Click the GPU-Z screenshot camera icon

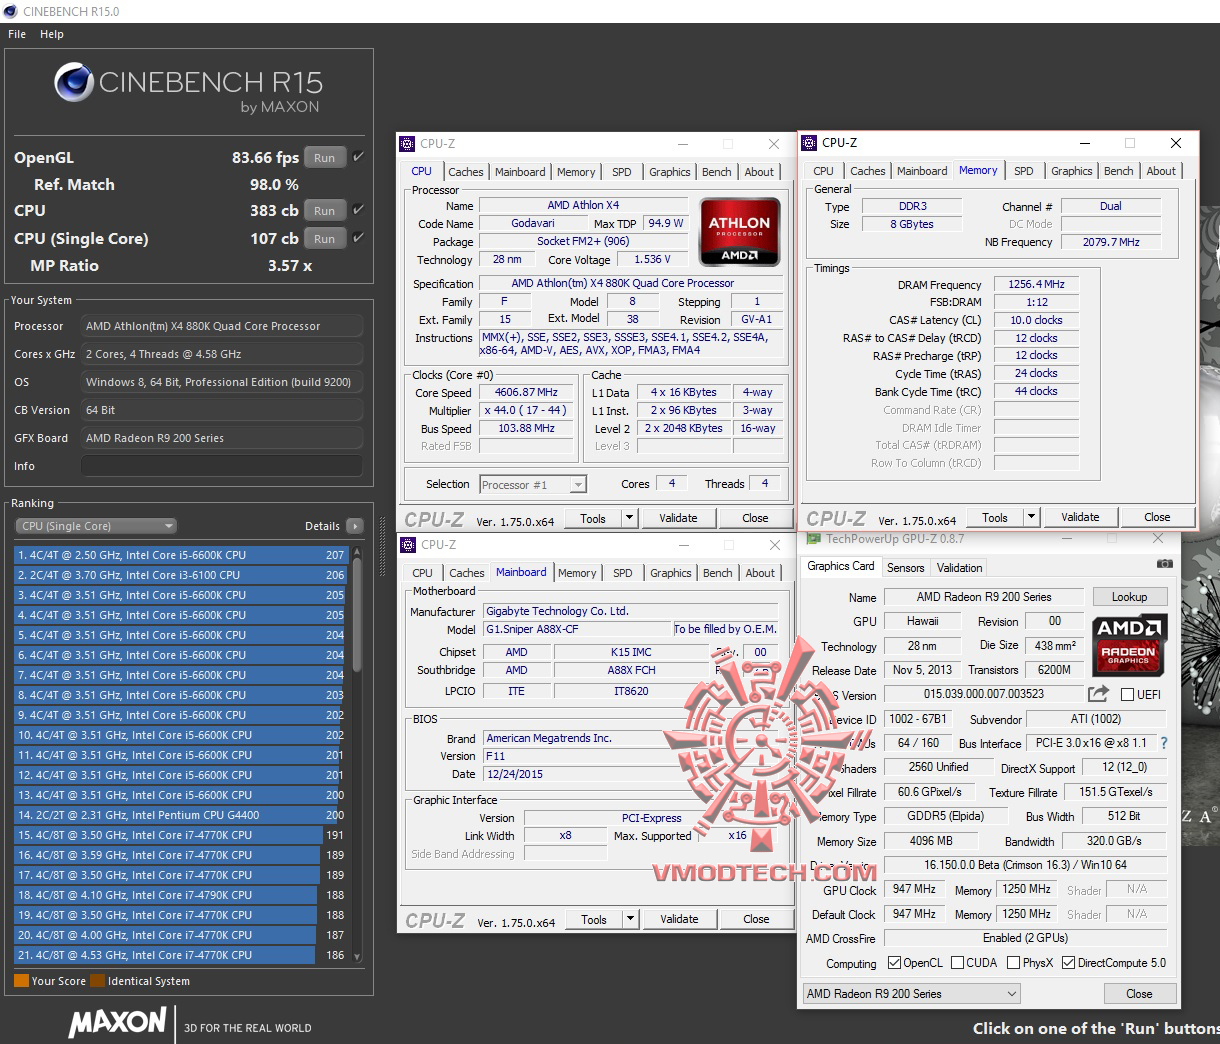(x=1164, y=564)
